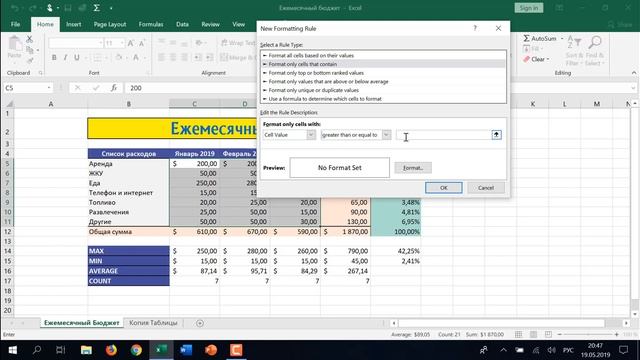Open Chrome from the taskbar

136,350
